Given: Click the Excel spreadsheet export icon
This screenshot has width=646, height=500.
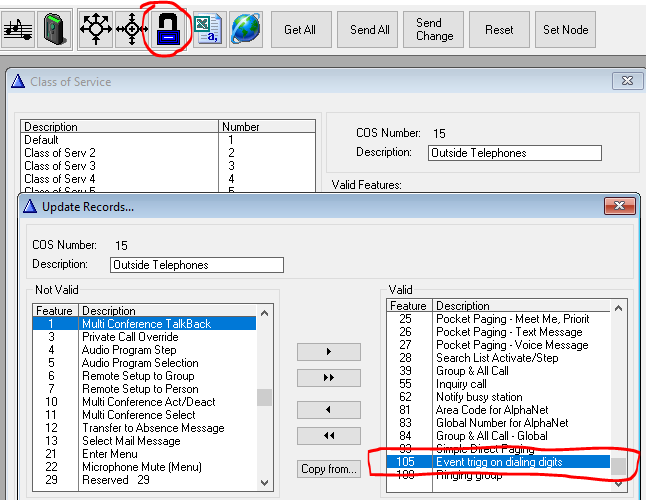Looking at the screenshot, I should tap(208, 29).
